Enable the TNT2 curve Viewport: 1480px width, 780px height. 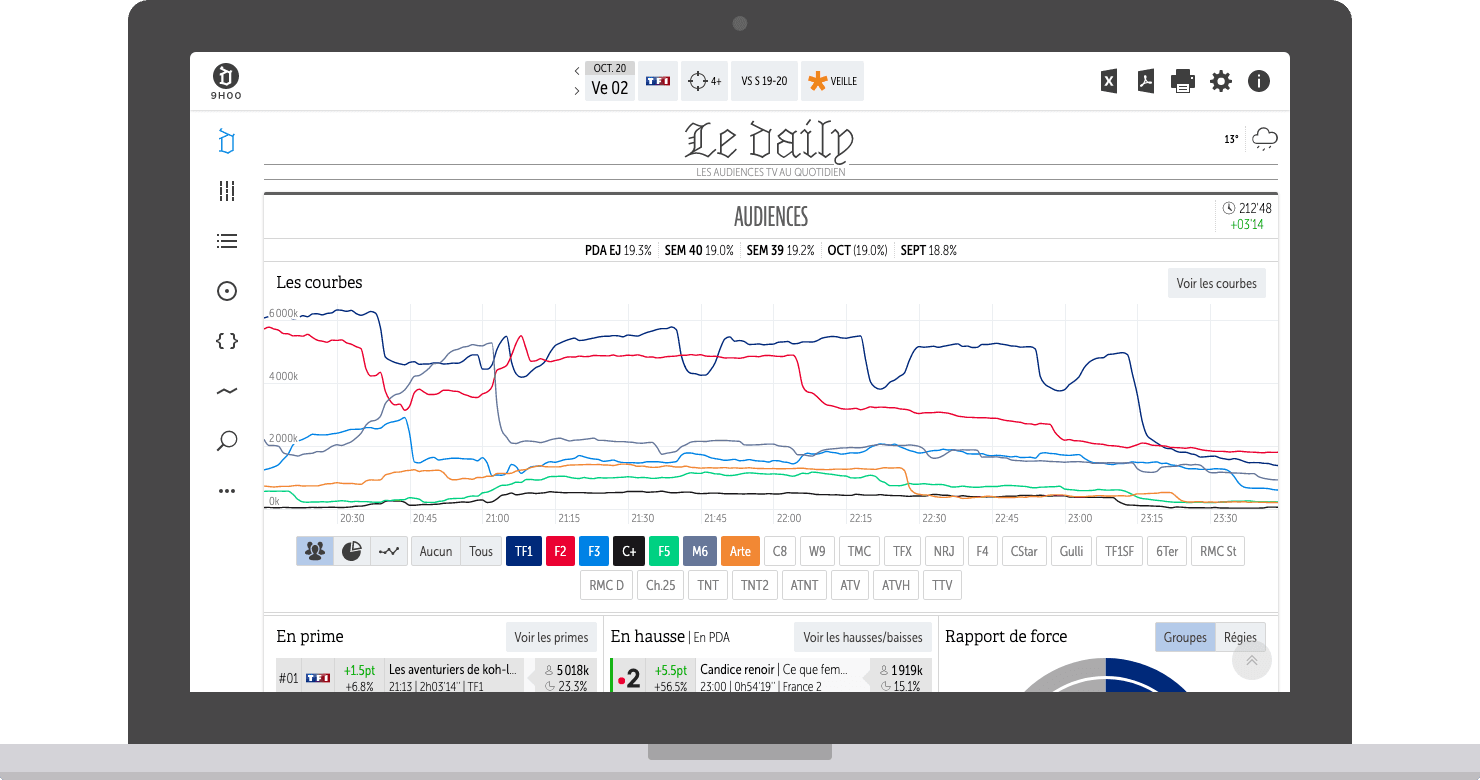[x=755, y=585]
